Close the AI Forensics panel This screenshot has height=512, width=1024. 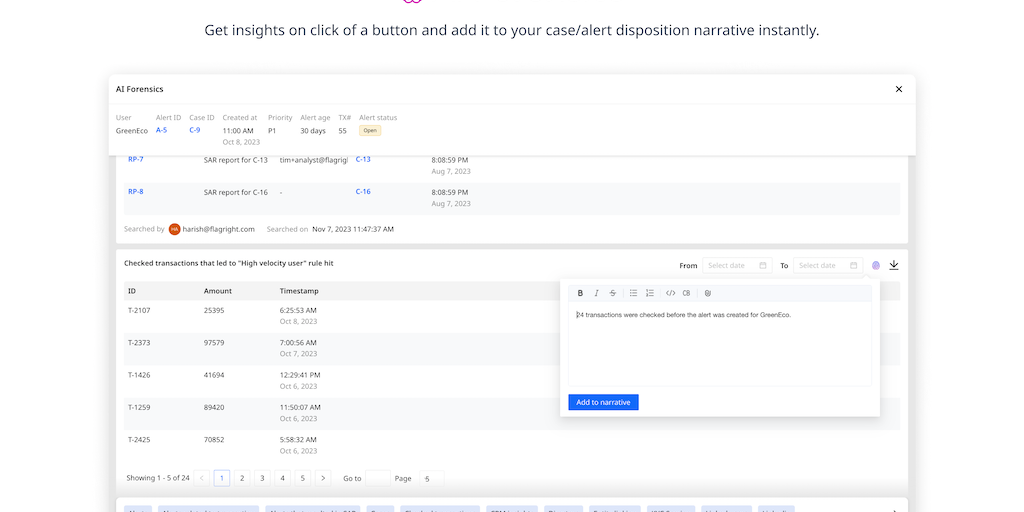898,89
